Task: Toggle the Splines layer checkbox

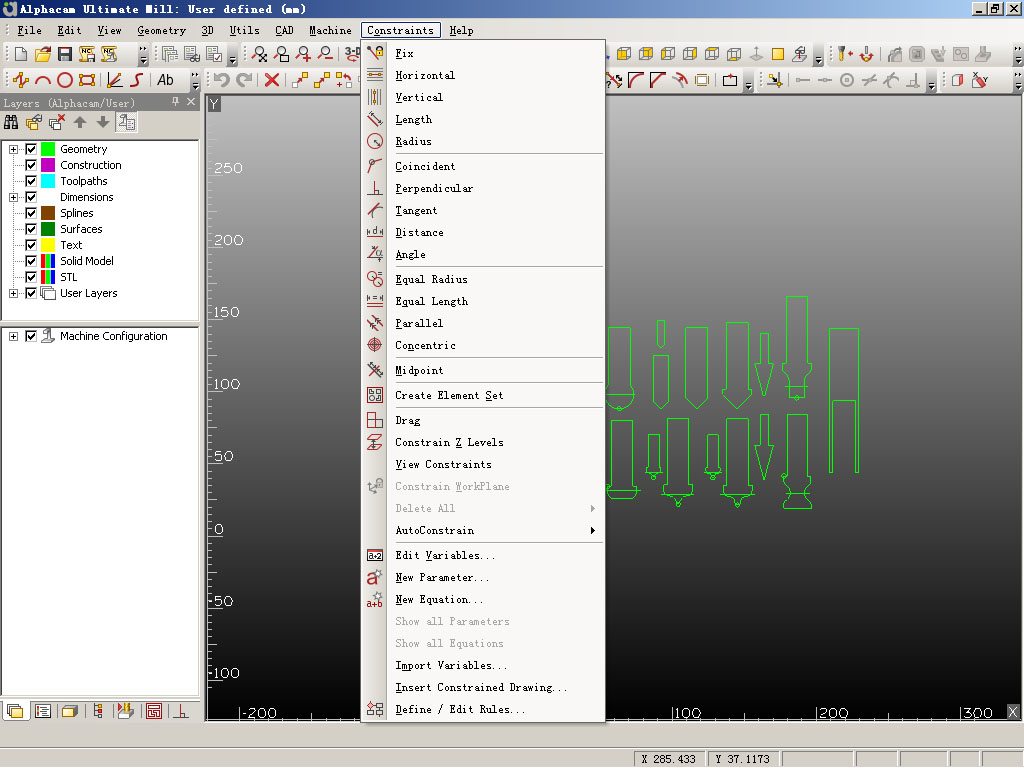Action: point(31,213)
